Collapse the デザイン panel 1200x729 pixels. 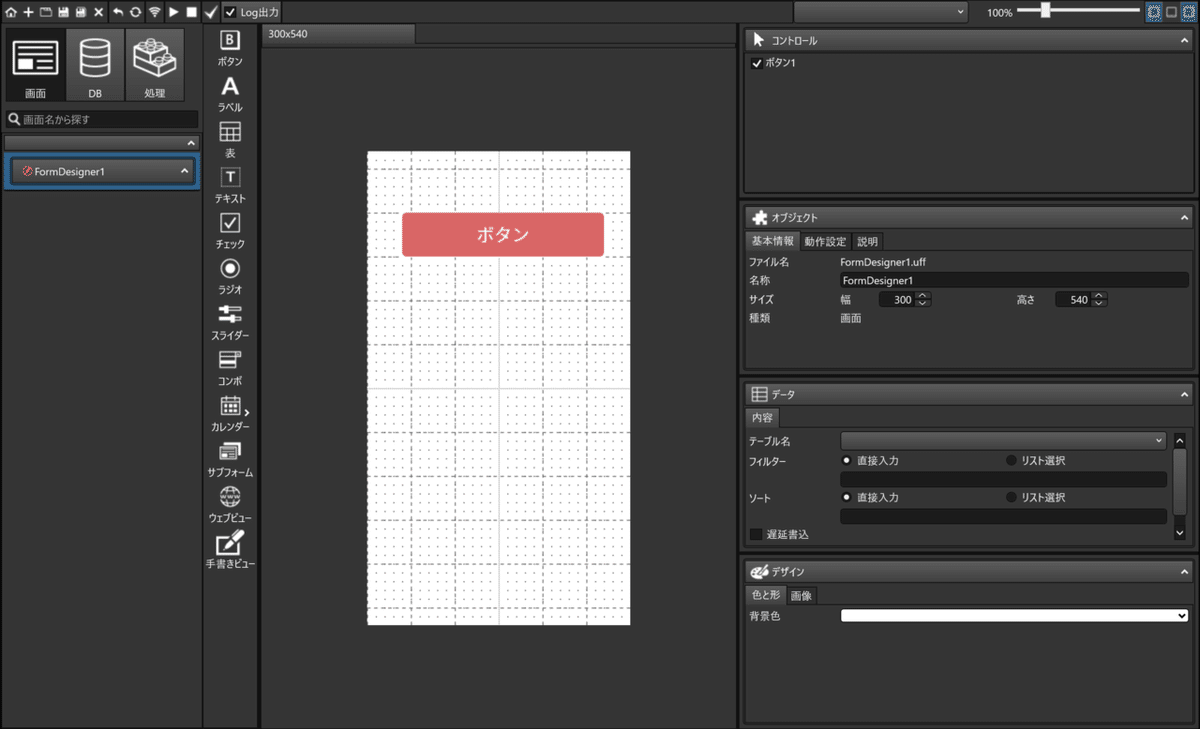1184,571
